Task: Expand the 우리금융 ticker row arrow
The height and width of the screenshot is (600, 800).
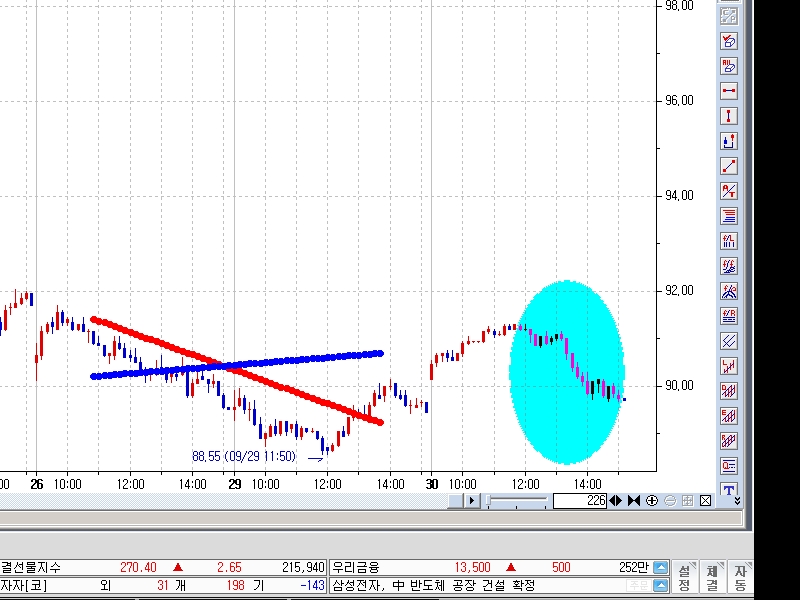Action: pyautogui.click(x=660, y=568)
